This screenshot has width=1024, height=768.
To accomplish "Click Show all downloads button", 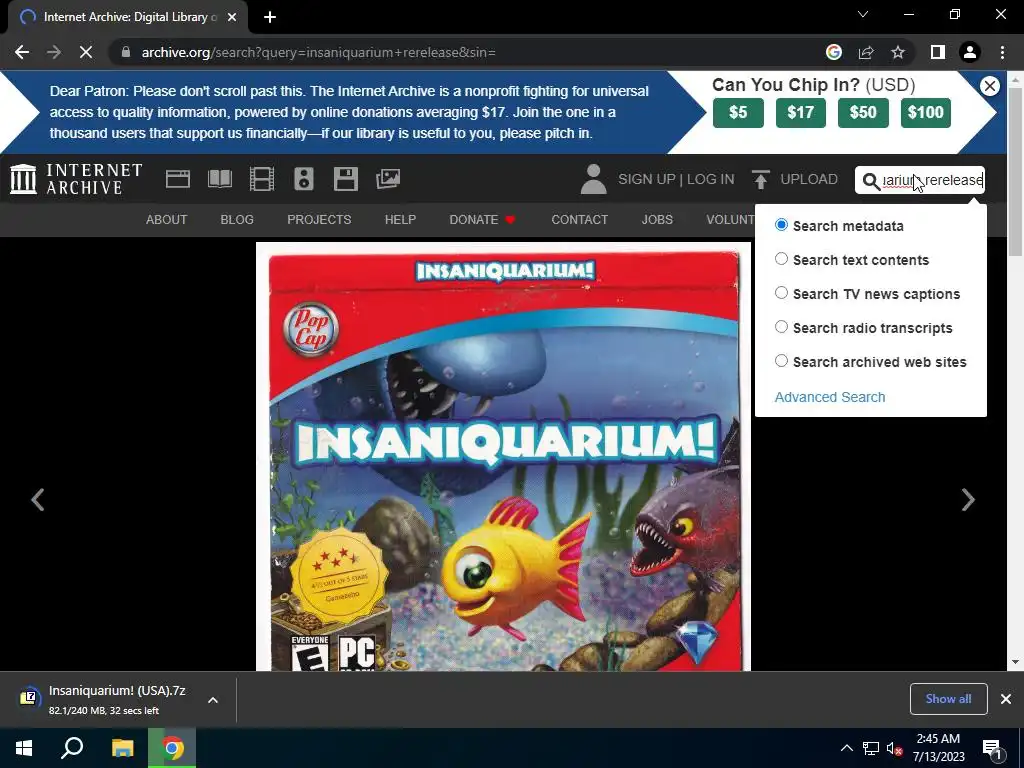I will click(x=948, y=699).
